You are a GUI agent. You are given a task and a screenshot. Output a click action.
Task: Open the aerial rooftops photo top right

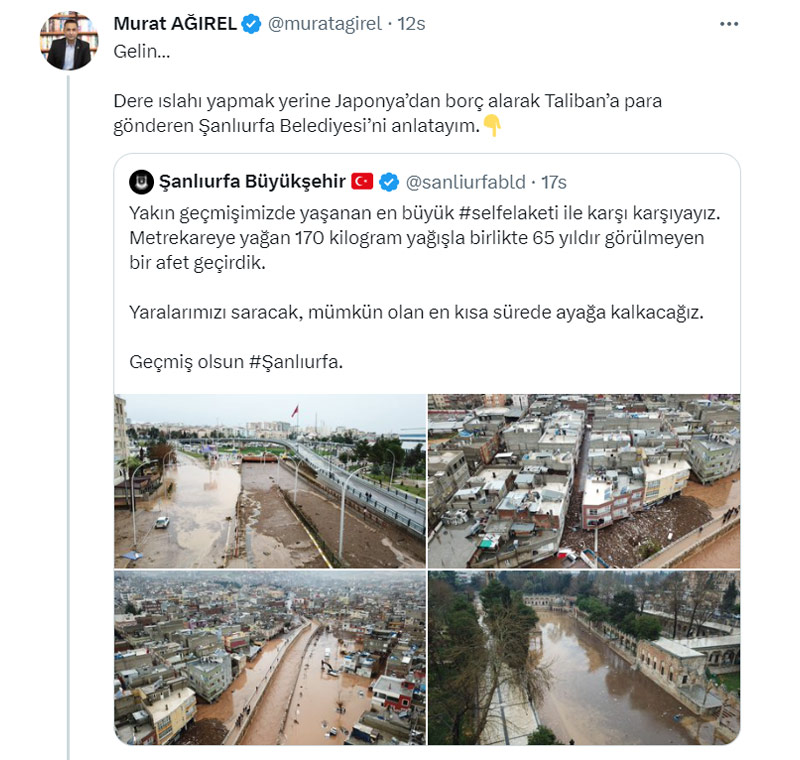coord(584,481)
